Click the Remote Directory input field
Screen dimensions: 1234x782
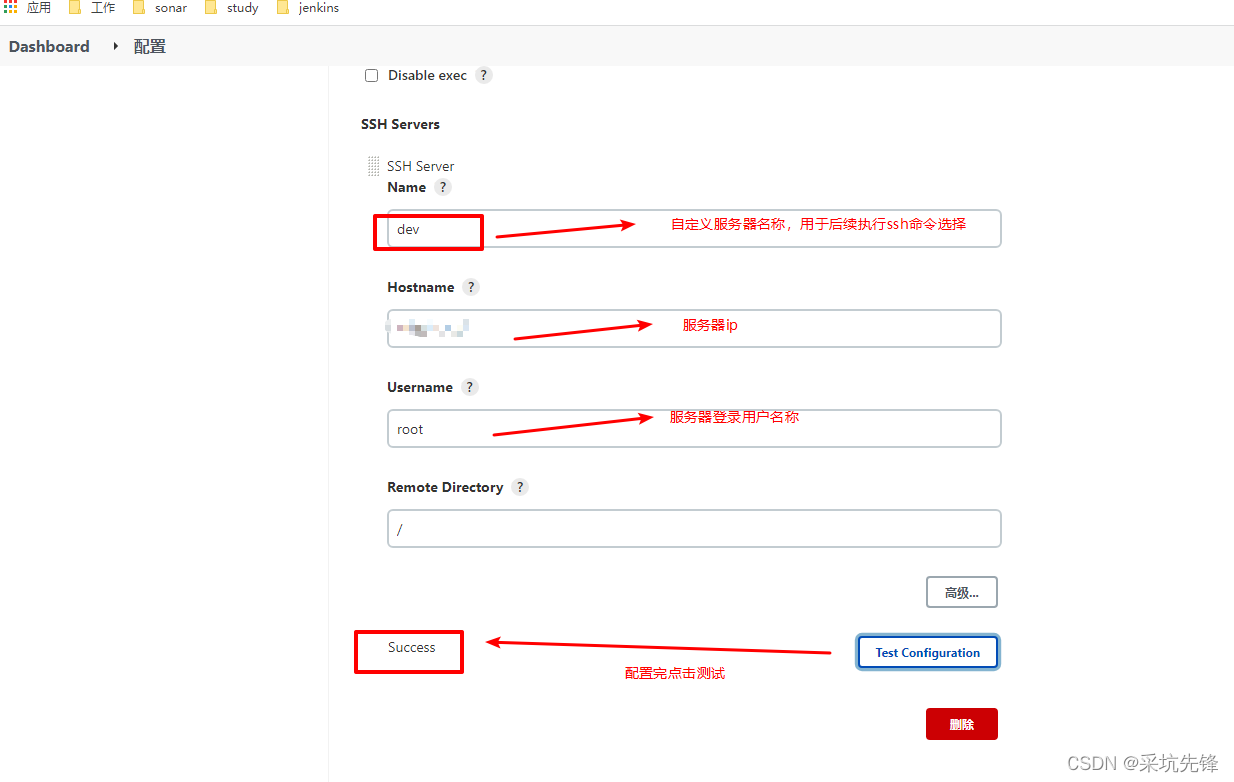click(694, 528)
